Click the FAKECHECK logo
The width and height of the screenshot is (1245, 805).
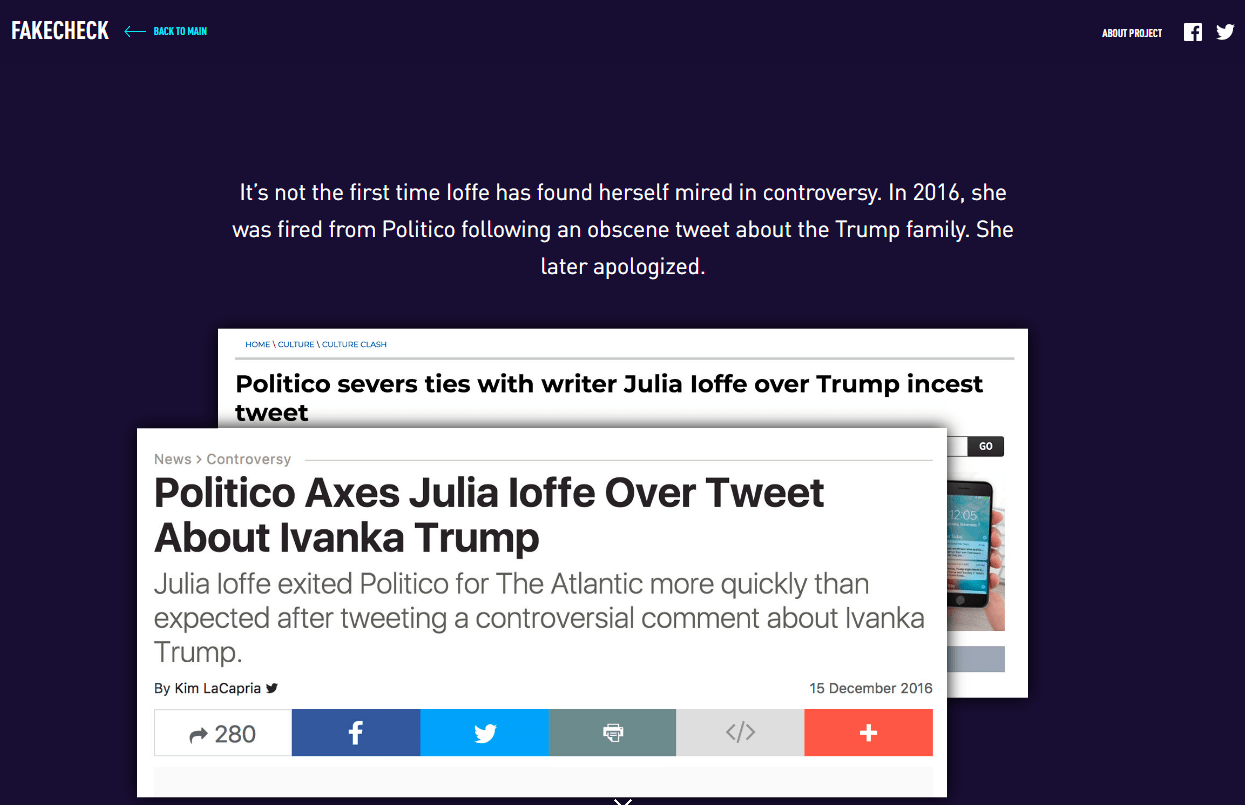(60, 31)
